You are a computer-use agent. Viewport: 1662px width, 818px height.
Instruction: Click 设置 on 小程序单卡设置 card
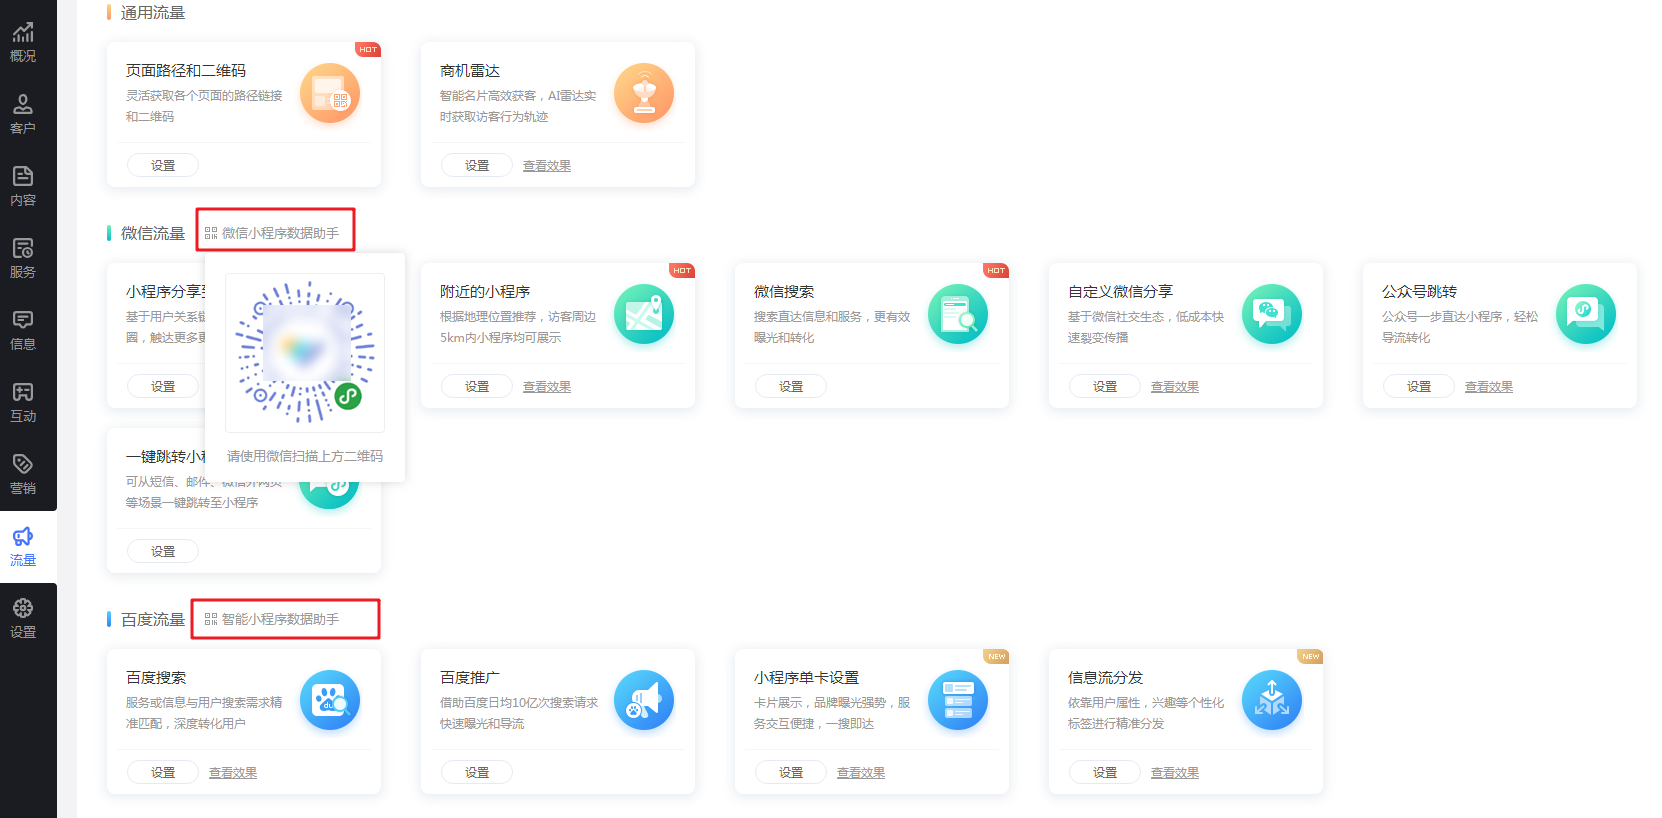pos(791,772)
